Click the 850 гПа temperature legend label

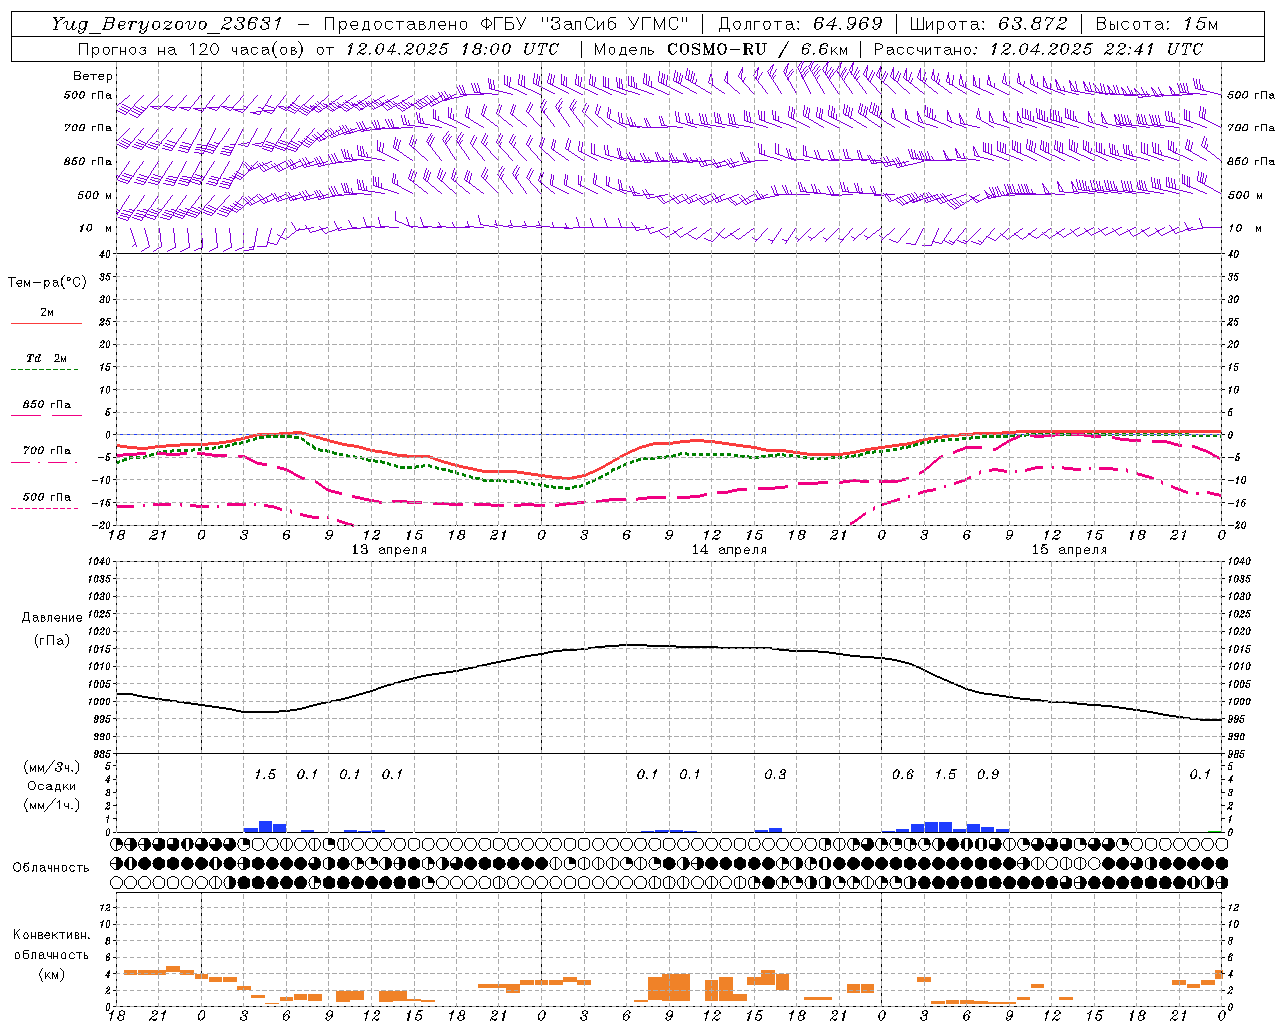pyautogui.click(x=46, y=405)
